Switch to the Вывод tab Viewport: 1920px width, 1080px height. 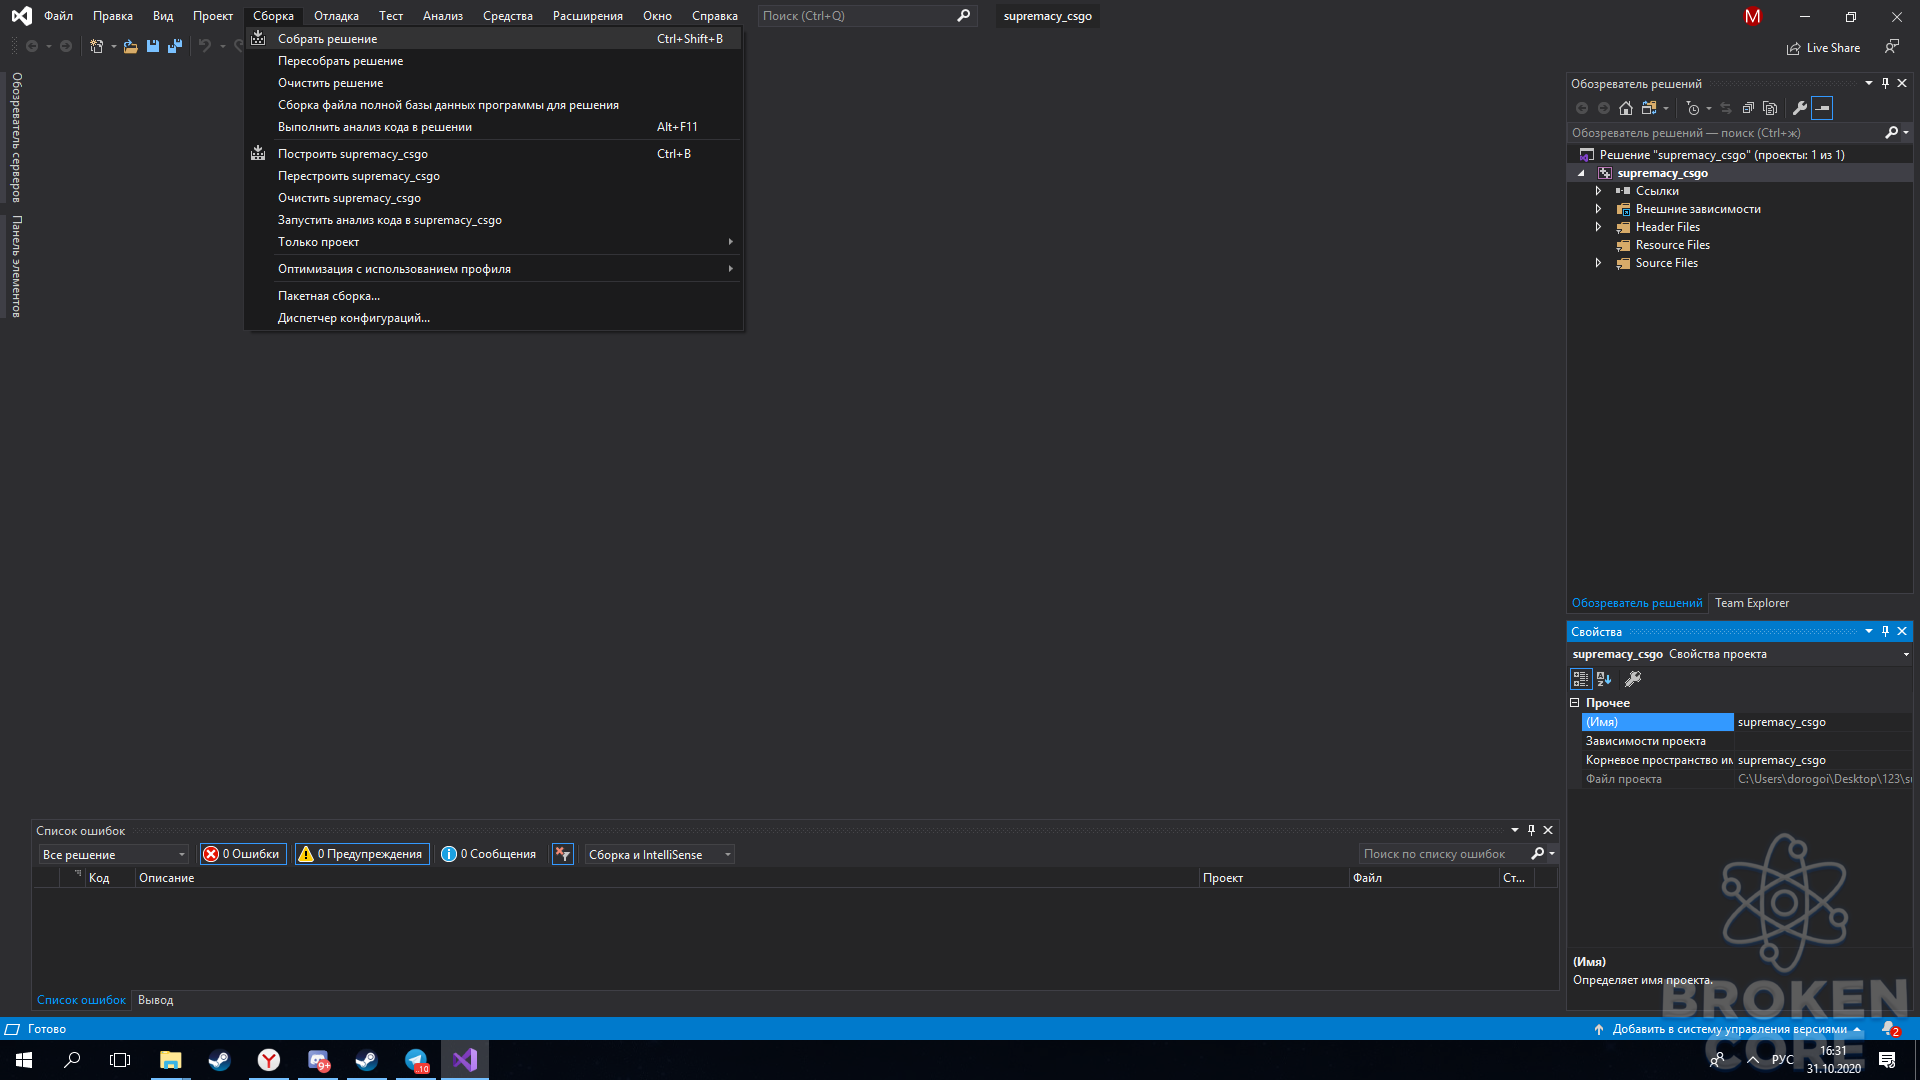coord(155,1000)
